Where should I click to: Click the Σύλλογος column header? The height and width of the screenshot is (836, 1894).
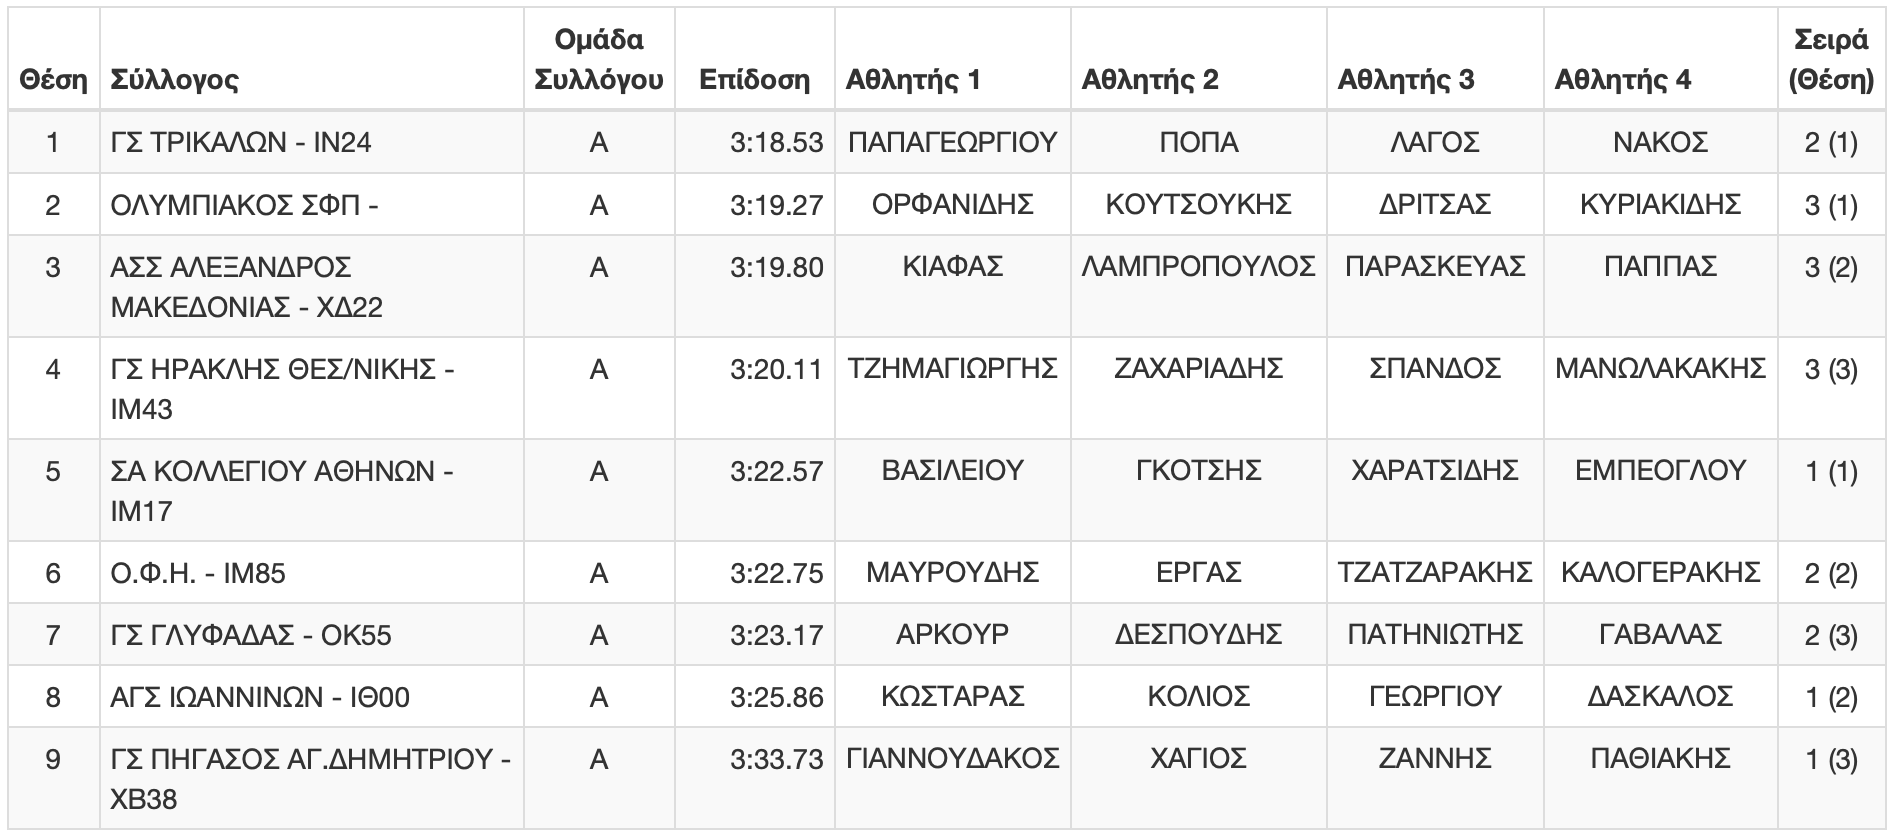point(175,80)
